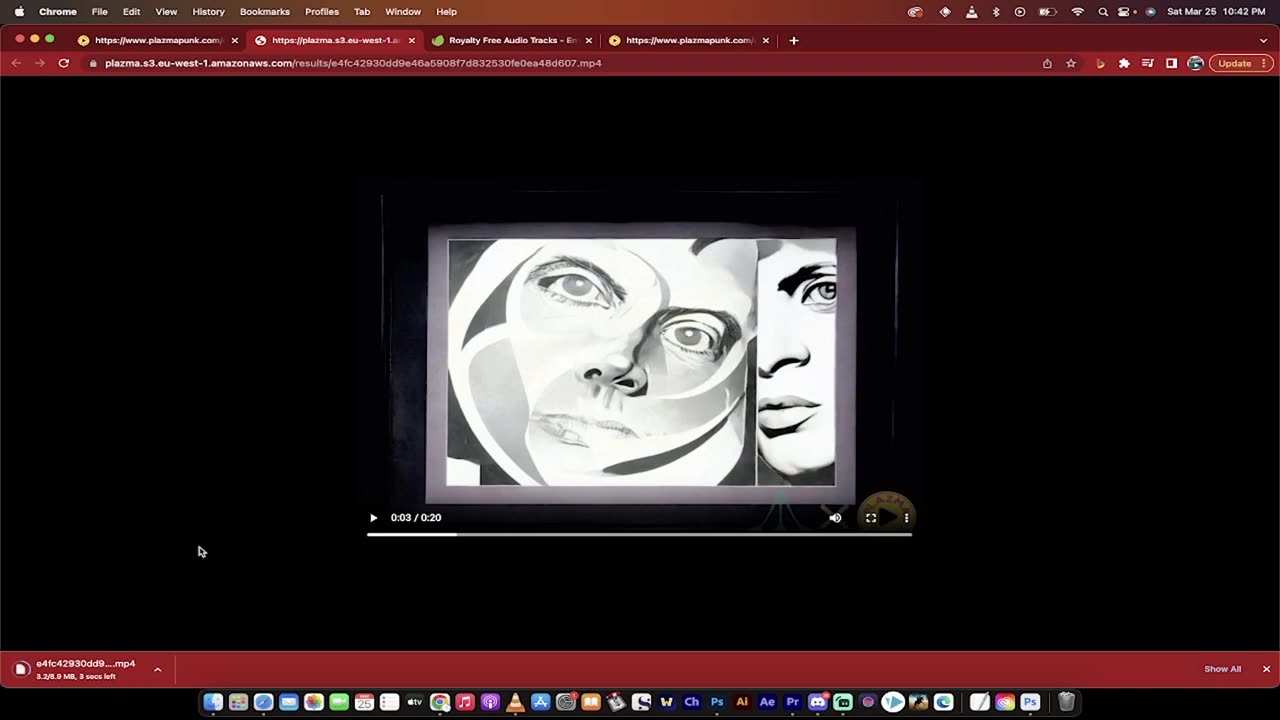The height and width of the screenshot is (720, 1280).
Task: Click the Update button in Chrome
Action: [1240, 63]
